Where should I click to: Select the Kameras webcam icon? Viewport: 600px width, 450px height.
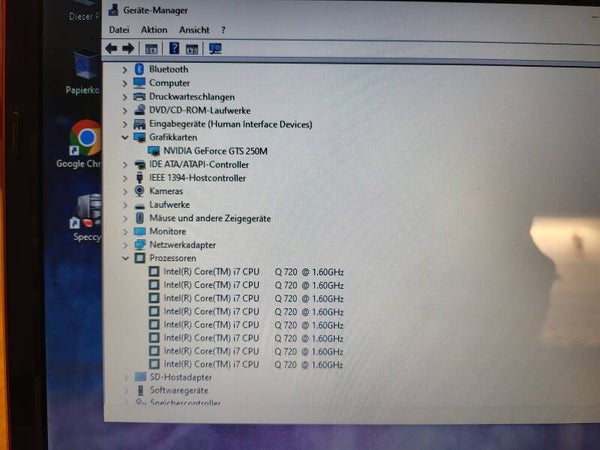pyautogui.click(x=140, y=191)
